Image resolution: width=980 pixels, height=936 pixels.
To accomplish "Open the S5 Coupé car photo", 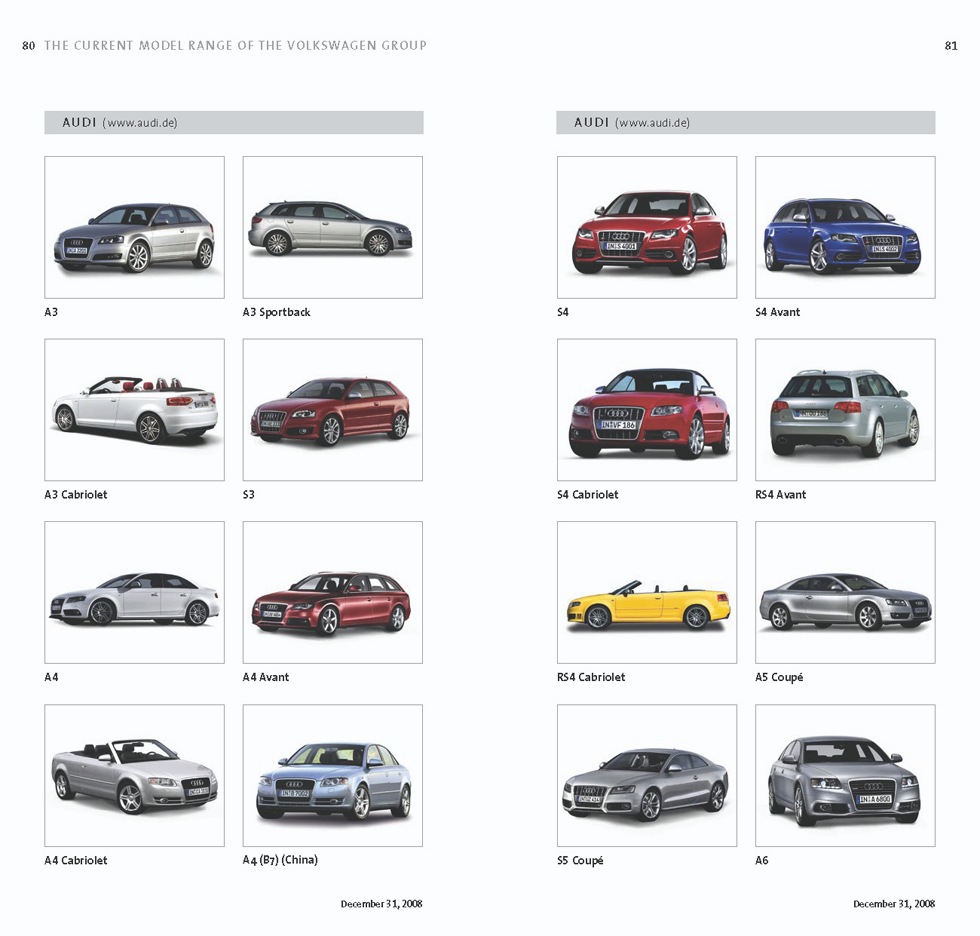I will (x=647, y=776).
